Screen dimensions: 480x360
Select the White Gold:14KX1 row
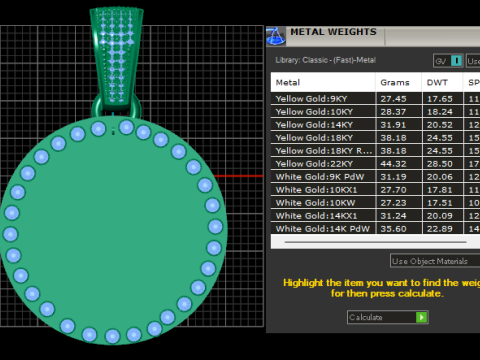pos(375,216)
